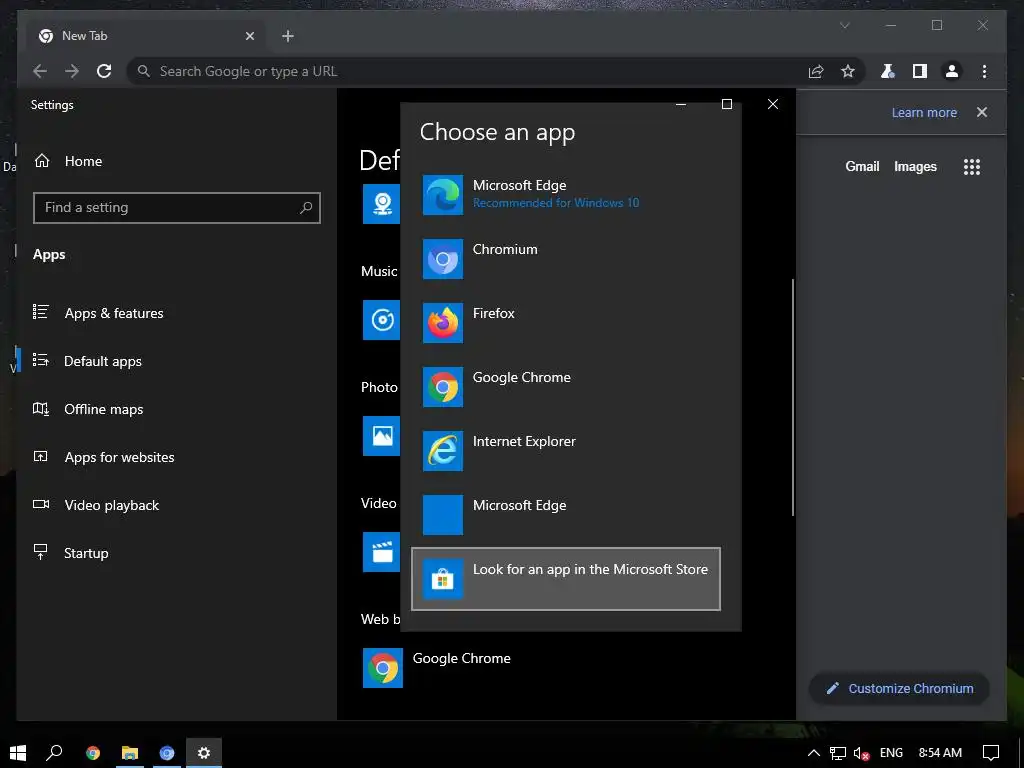This screenshot has height=768, width=1024.
Task: Open taskbar search
Action: pyautogui.click(x=54, y=752)
